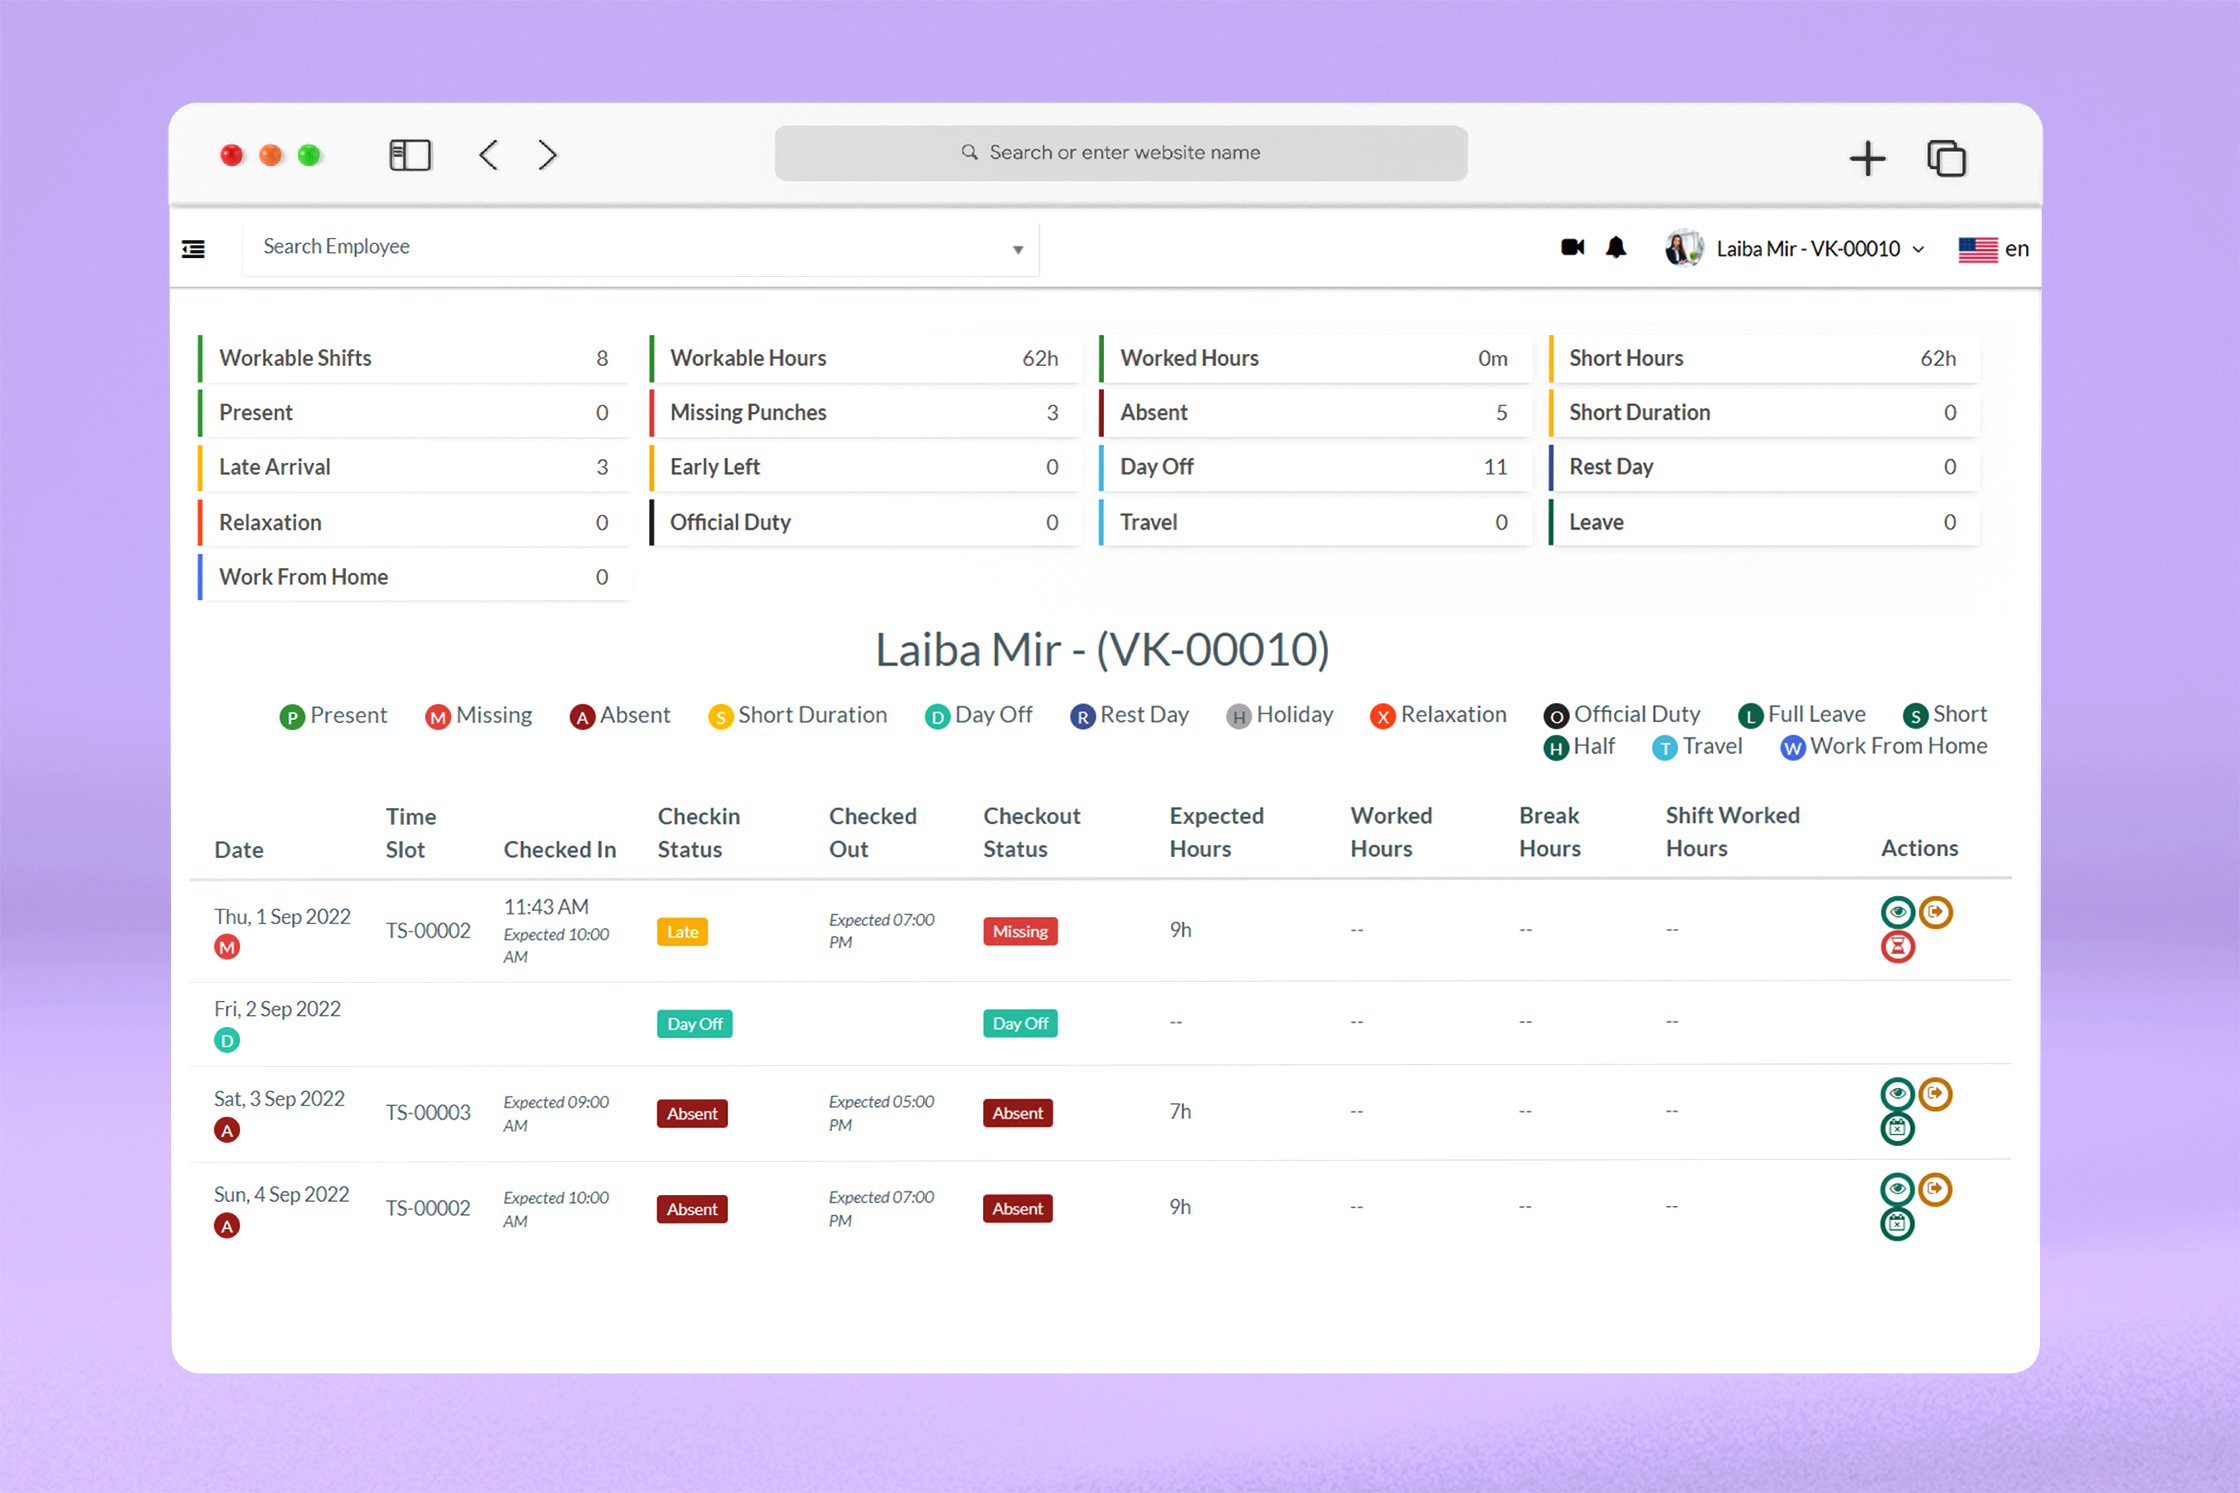The height and width of the screenshot is (1493, 2240).
Task: View details eye icon for Thu 1 Sep
Action: click(1897, 912)
